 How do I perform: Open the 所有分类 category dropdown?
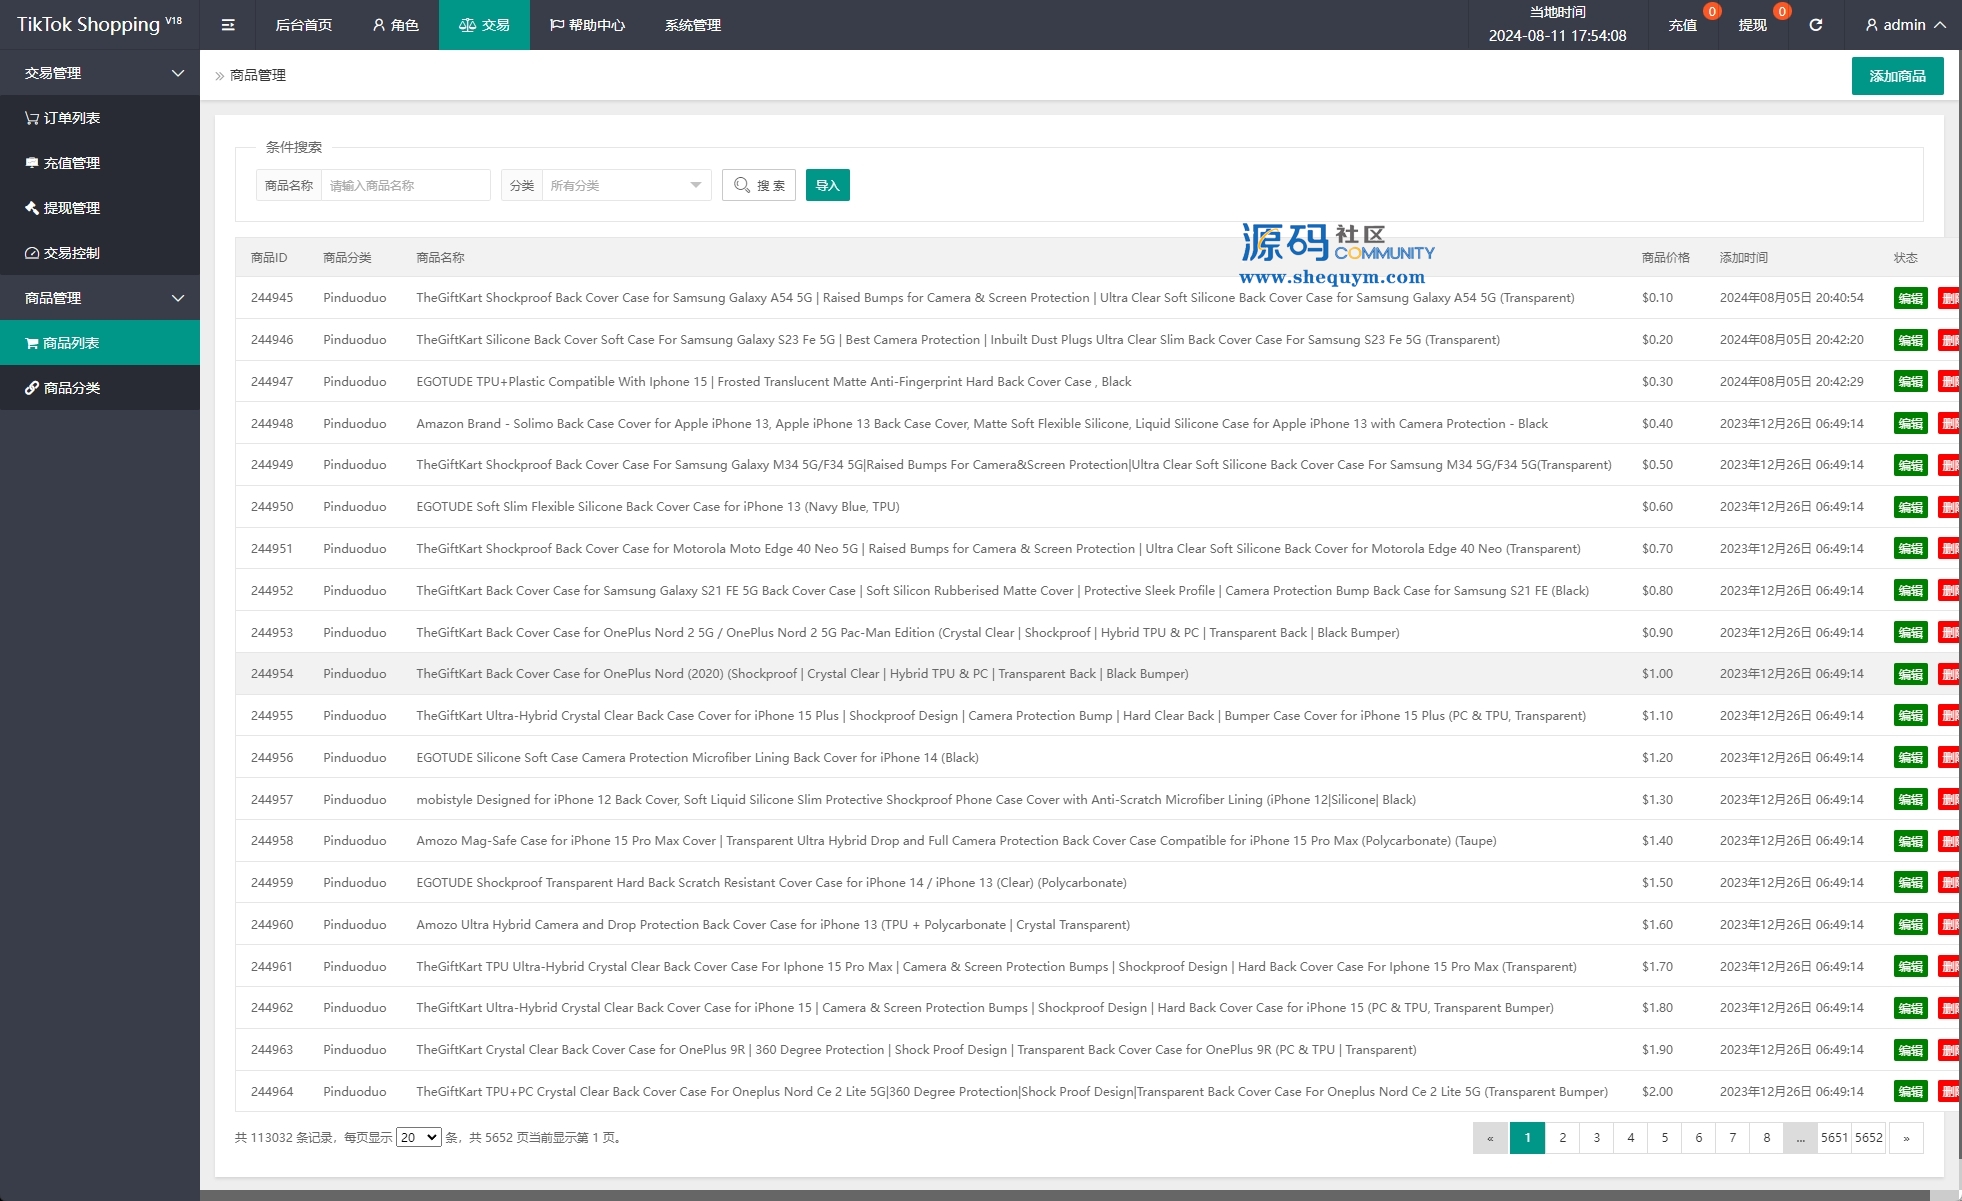click(x=626, y=185)
